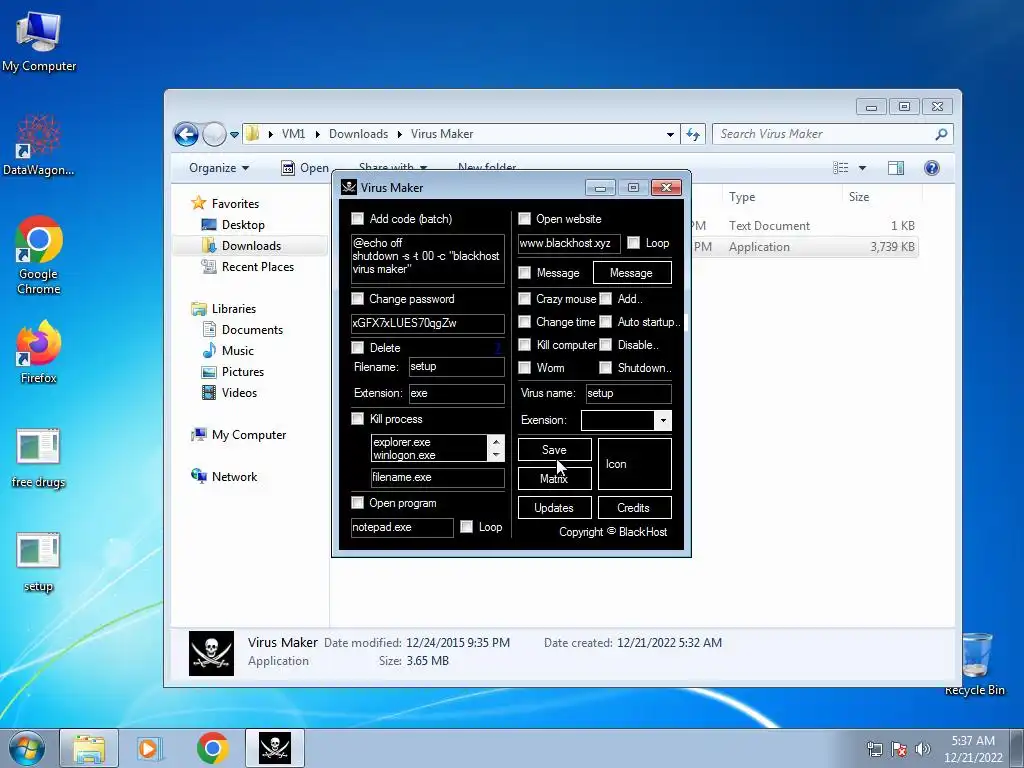
Task: Tick the Kill computer checkbox
Action: point(524,345)
